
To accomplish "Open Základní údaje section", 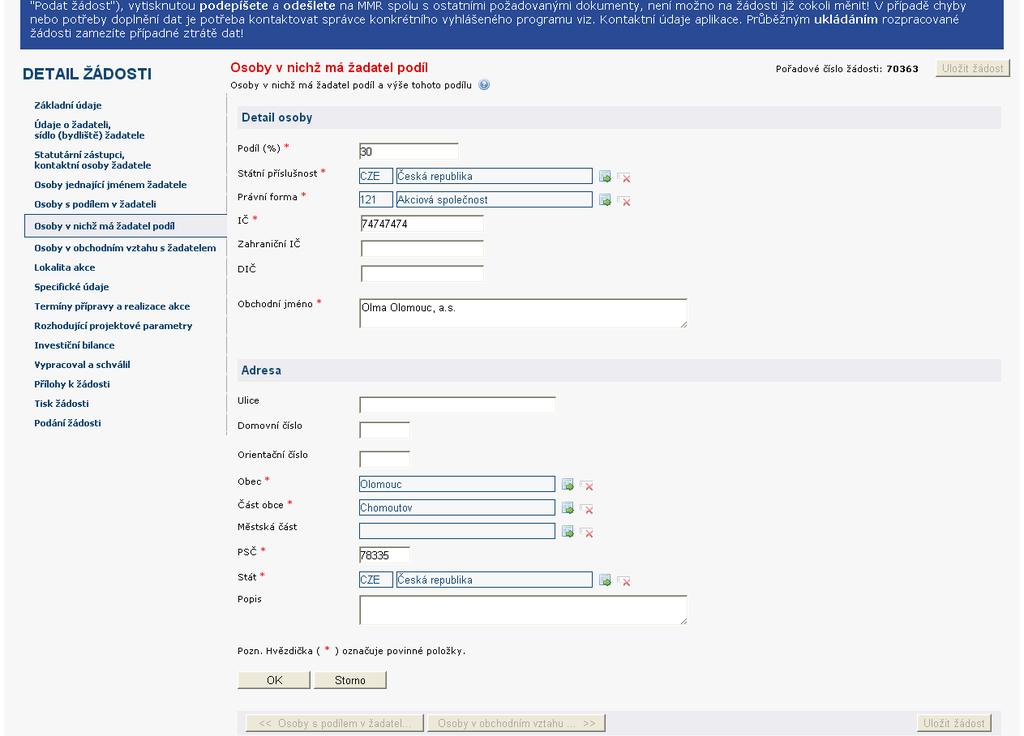I will click(x=68, y=105).
